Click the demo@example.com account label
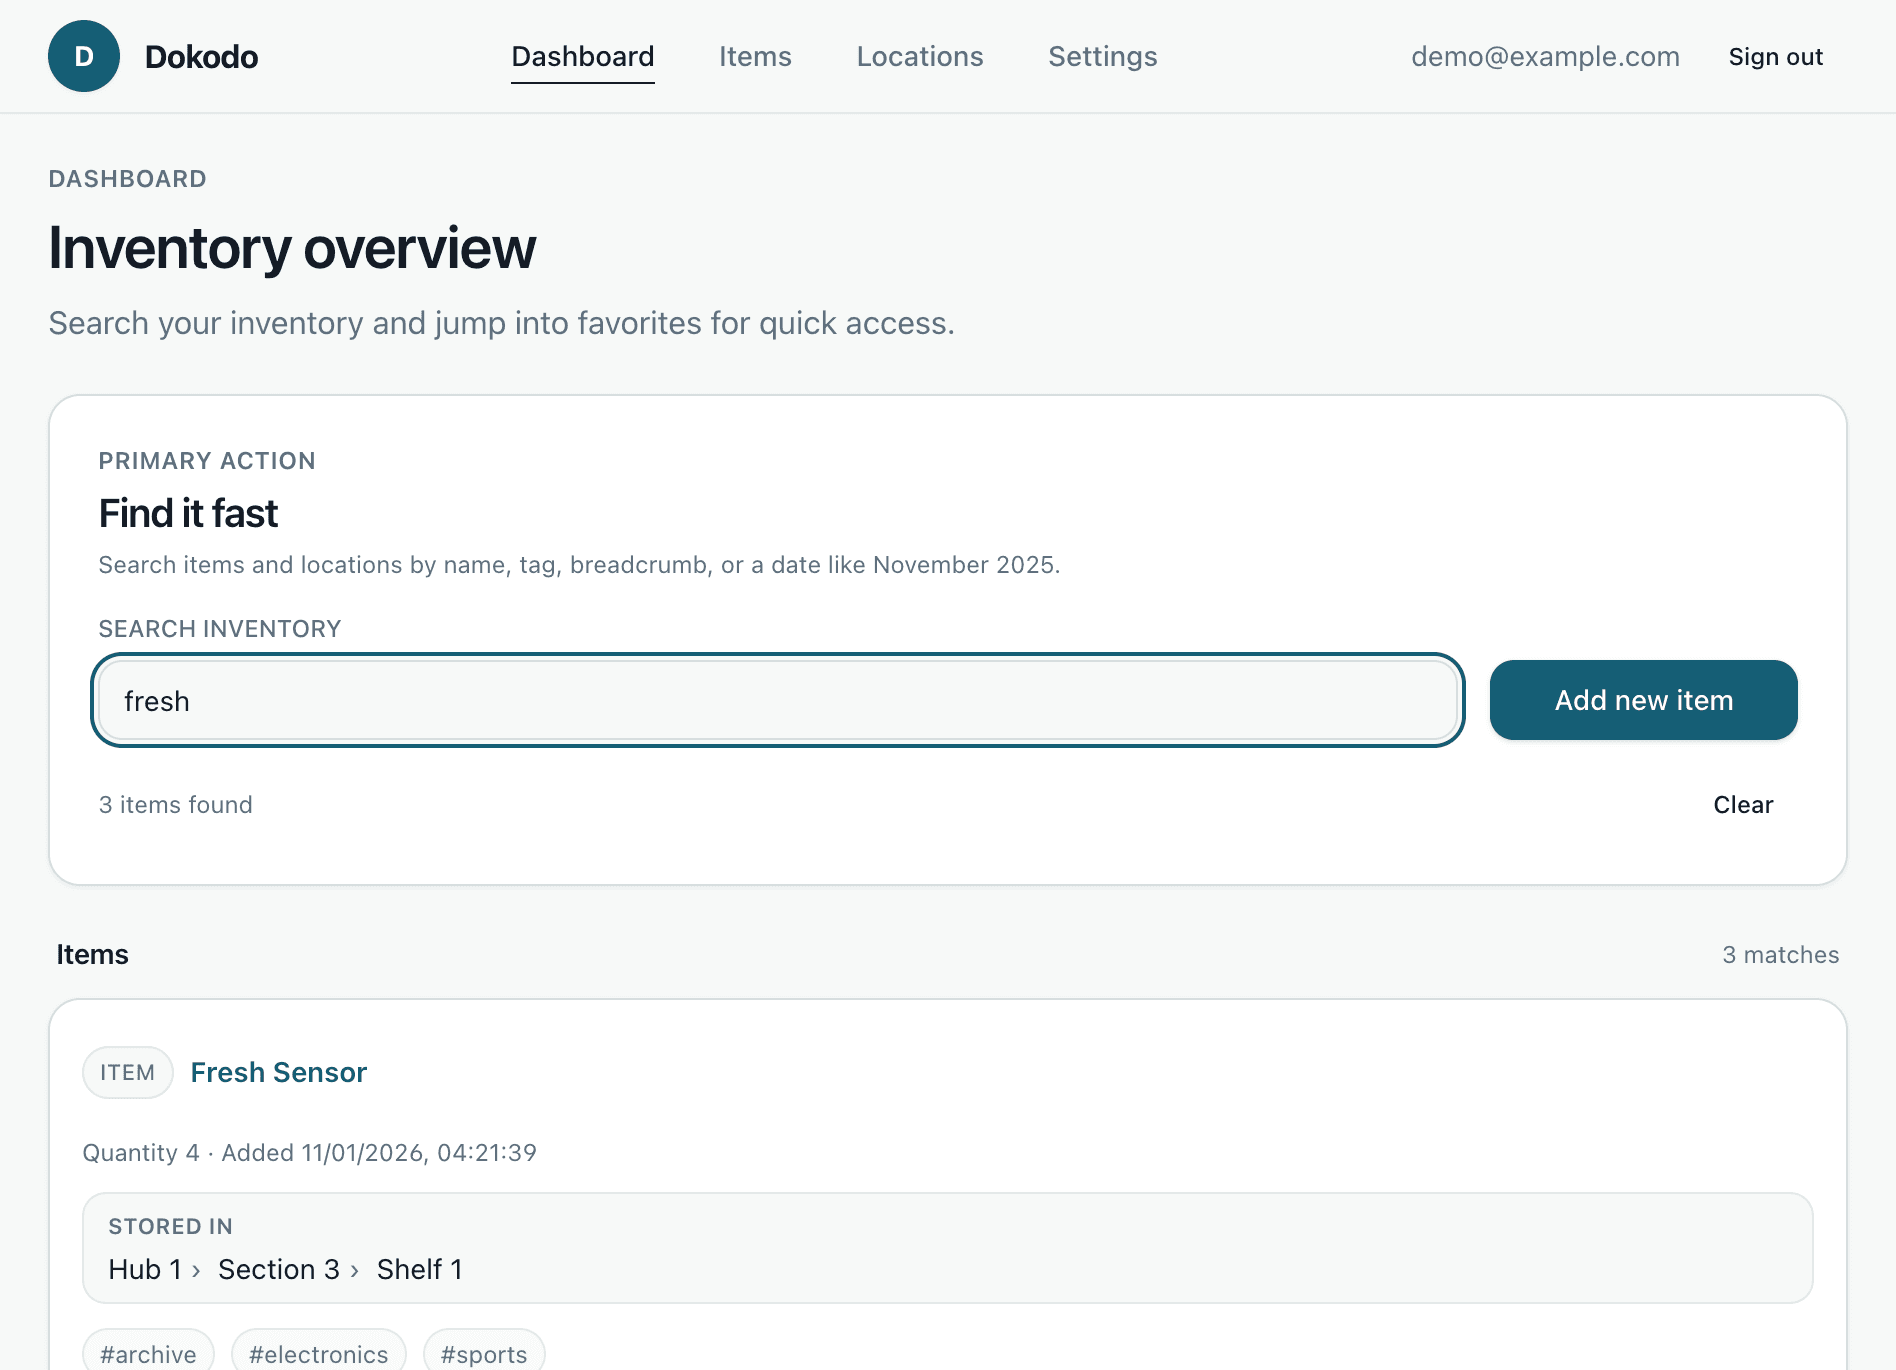Screen dimensions: 1896x1370 click(x=1545, y=57)
